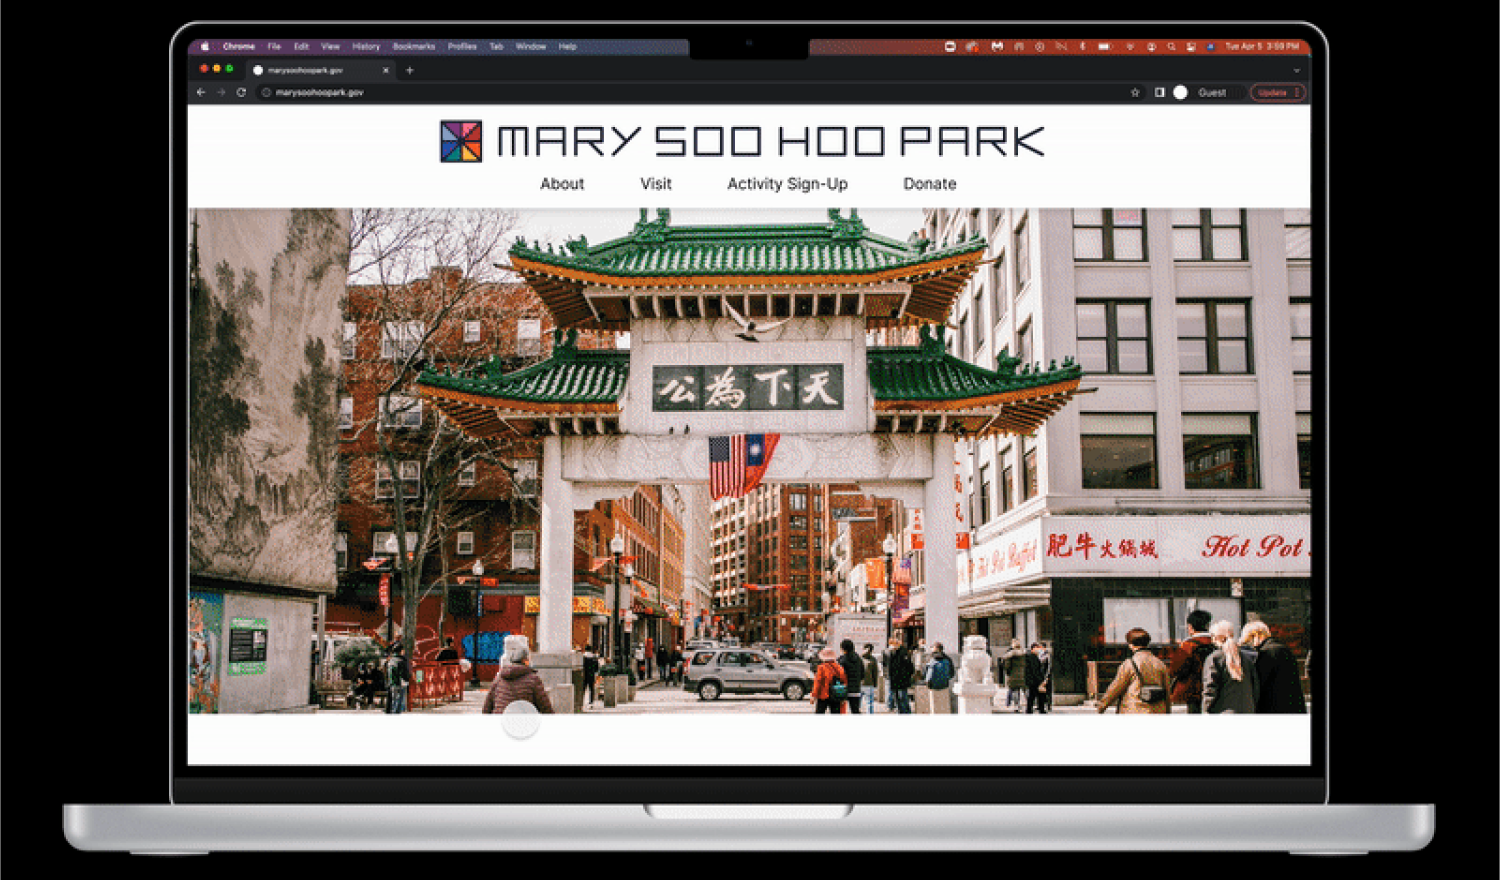Open the Apple menu
1500x880 pixels.
(x=205, y=46)
